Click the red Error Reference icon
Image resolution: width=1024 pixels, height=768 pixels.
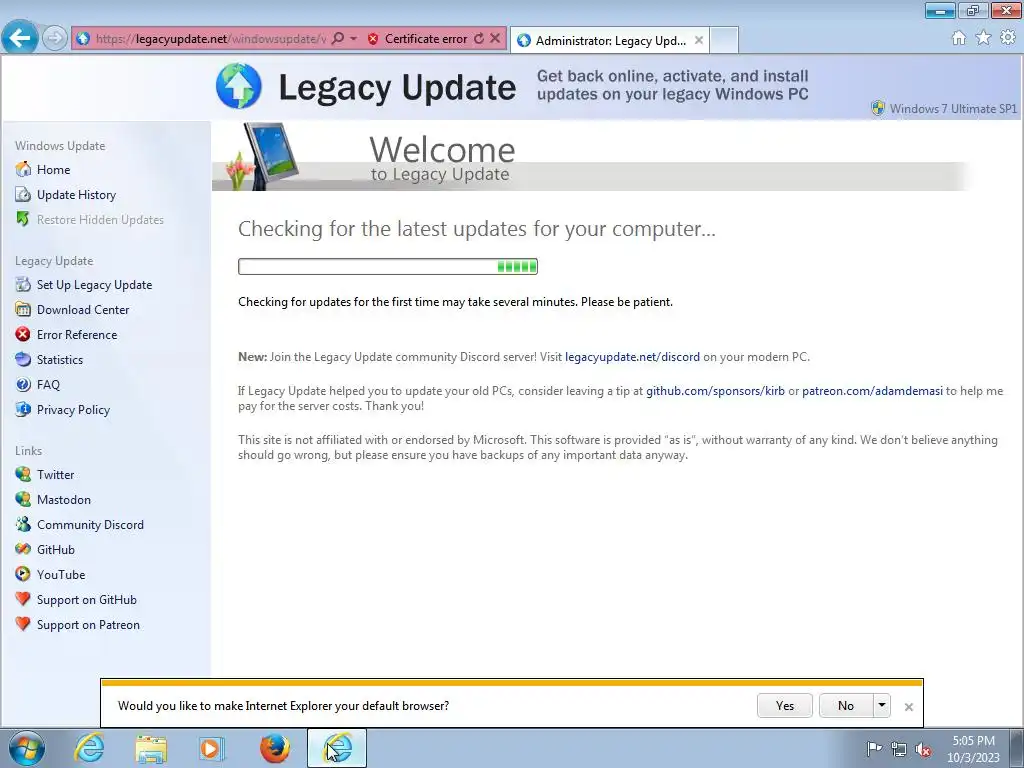click(23, 334)
